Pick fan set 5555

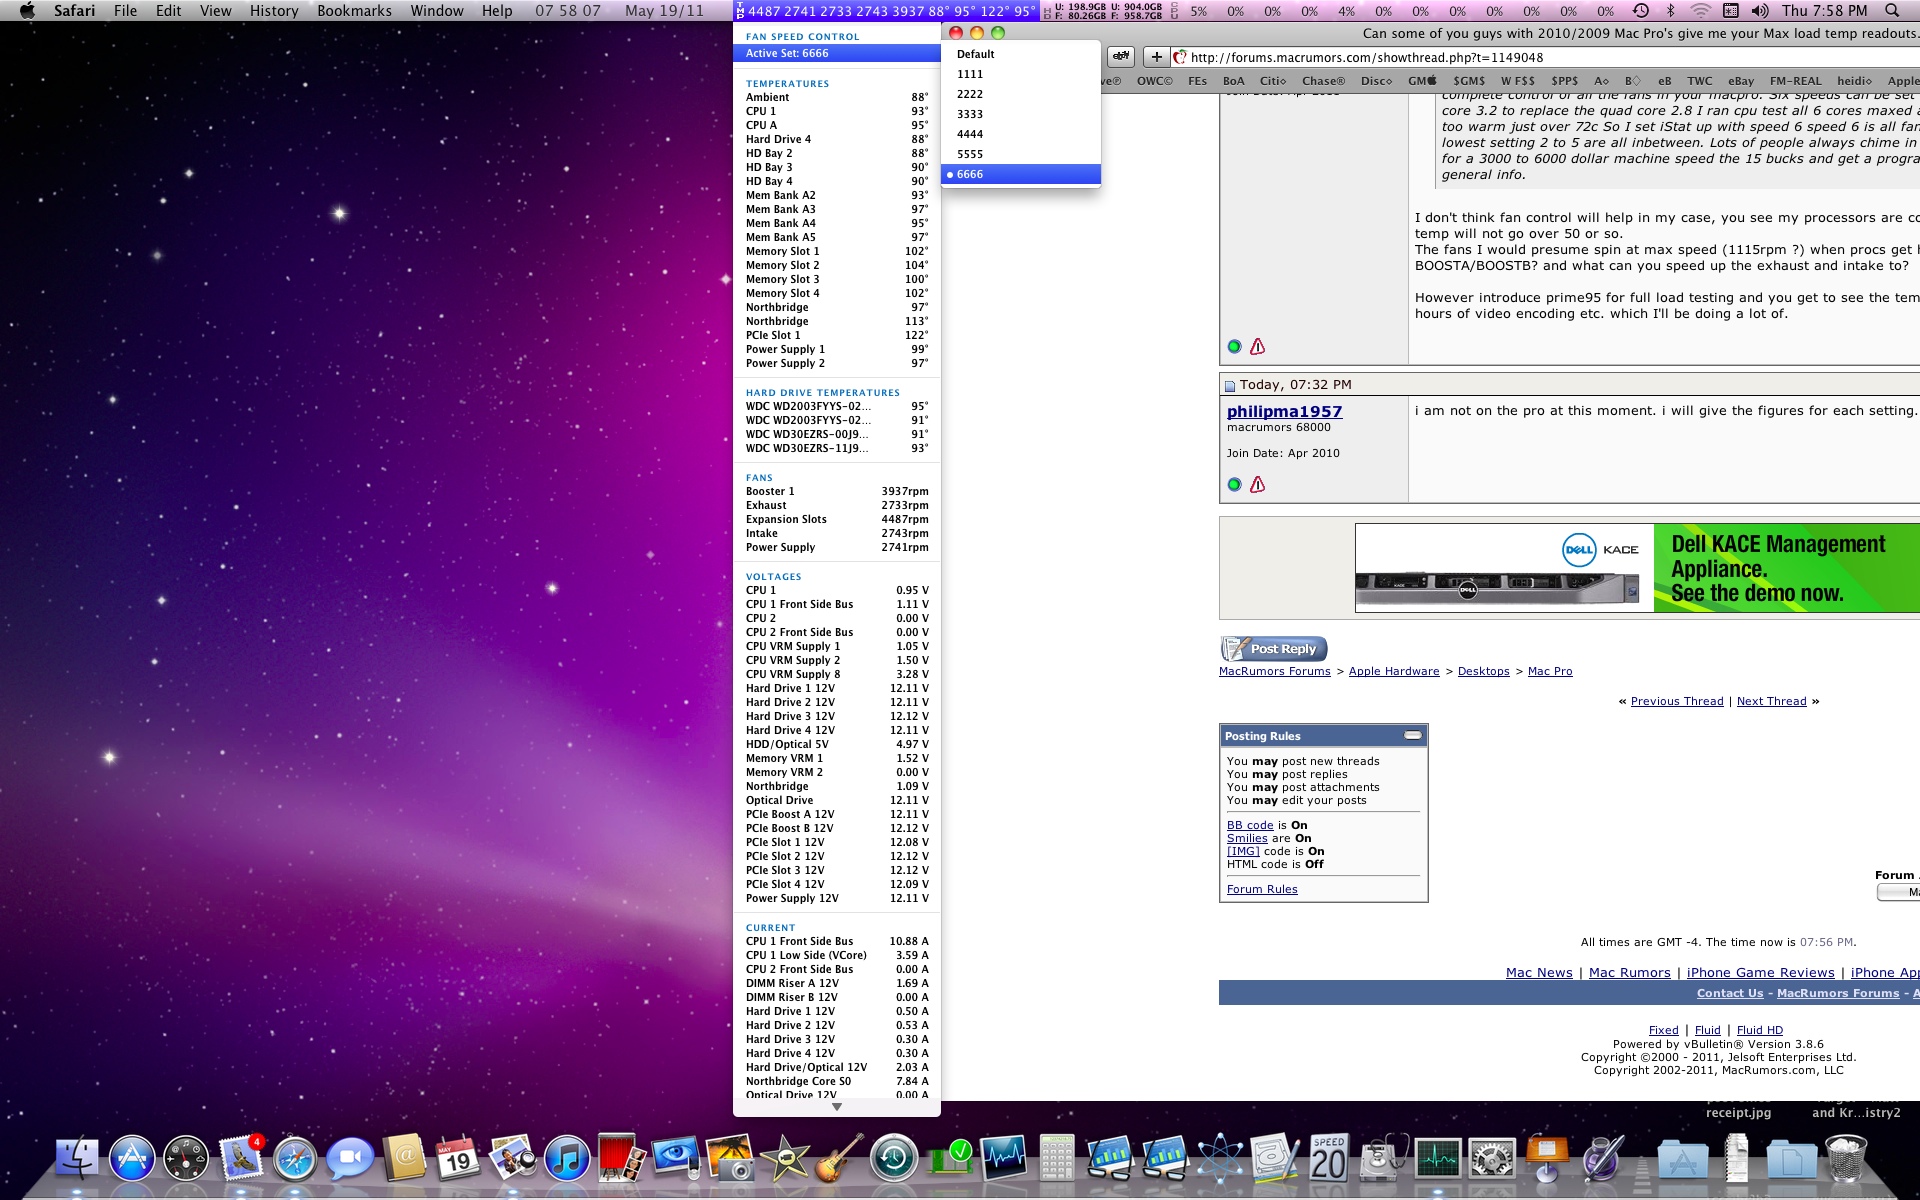pos(1021,154)
